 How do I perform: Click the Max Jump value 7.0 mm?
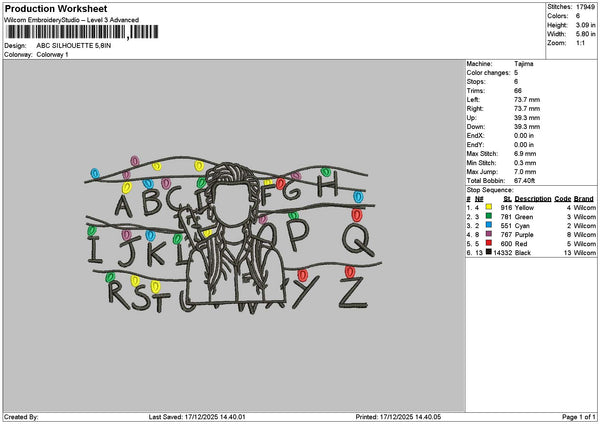tap(525, 171)
